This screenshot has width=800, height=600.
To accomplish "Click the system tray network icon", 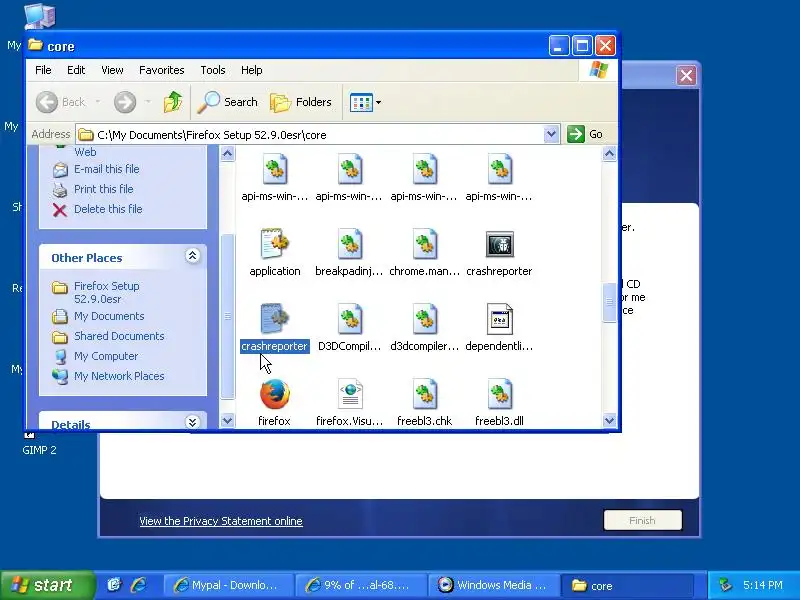I will click(724, 585).
